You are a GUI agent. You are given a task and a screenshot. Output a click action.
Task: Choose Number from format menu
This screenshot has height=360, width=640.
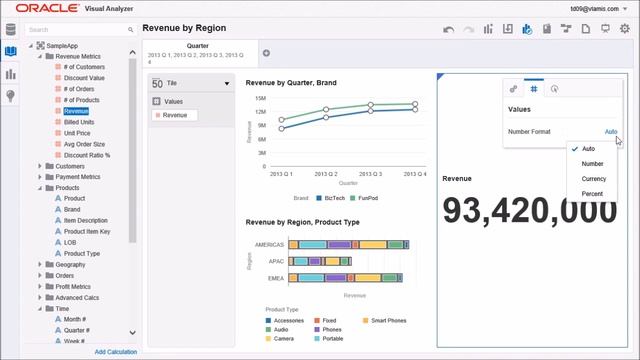[592, 164]
